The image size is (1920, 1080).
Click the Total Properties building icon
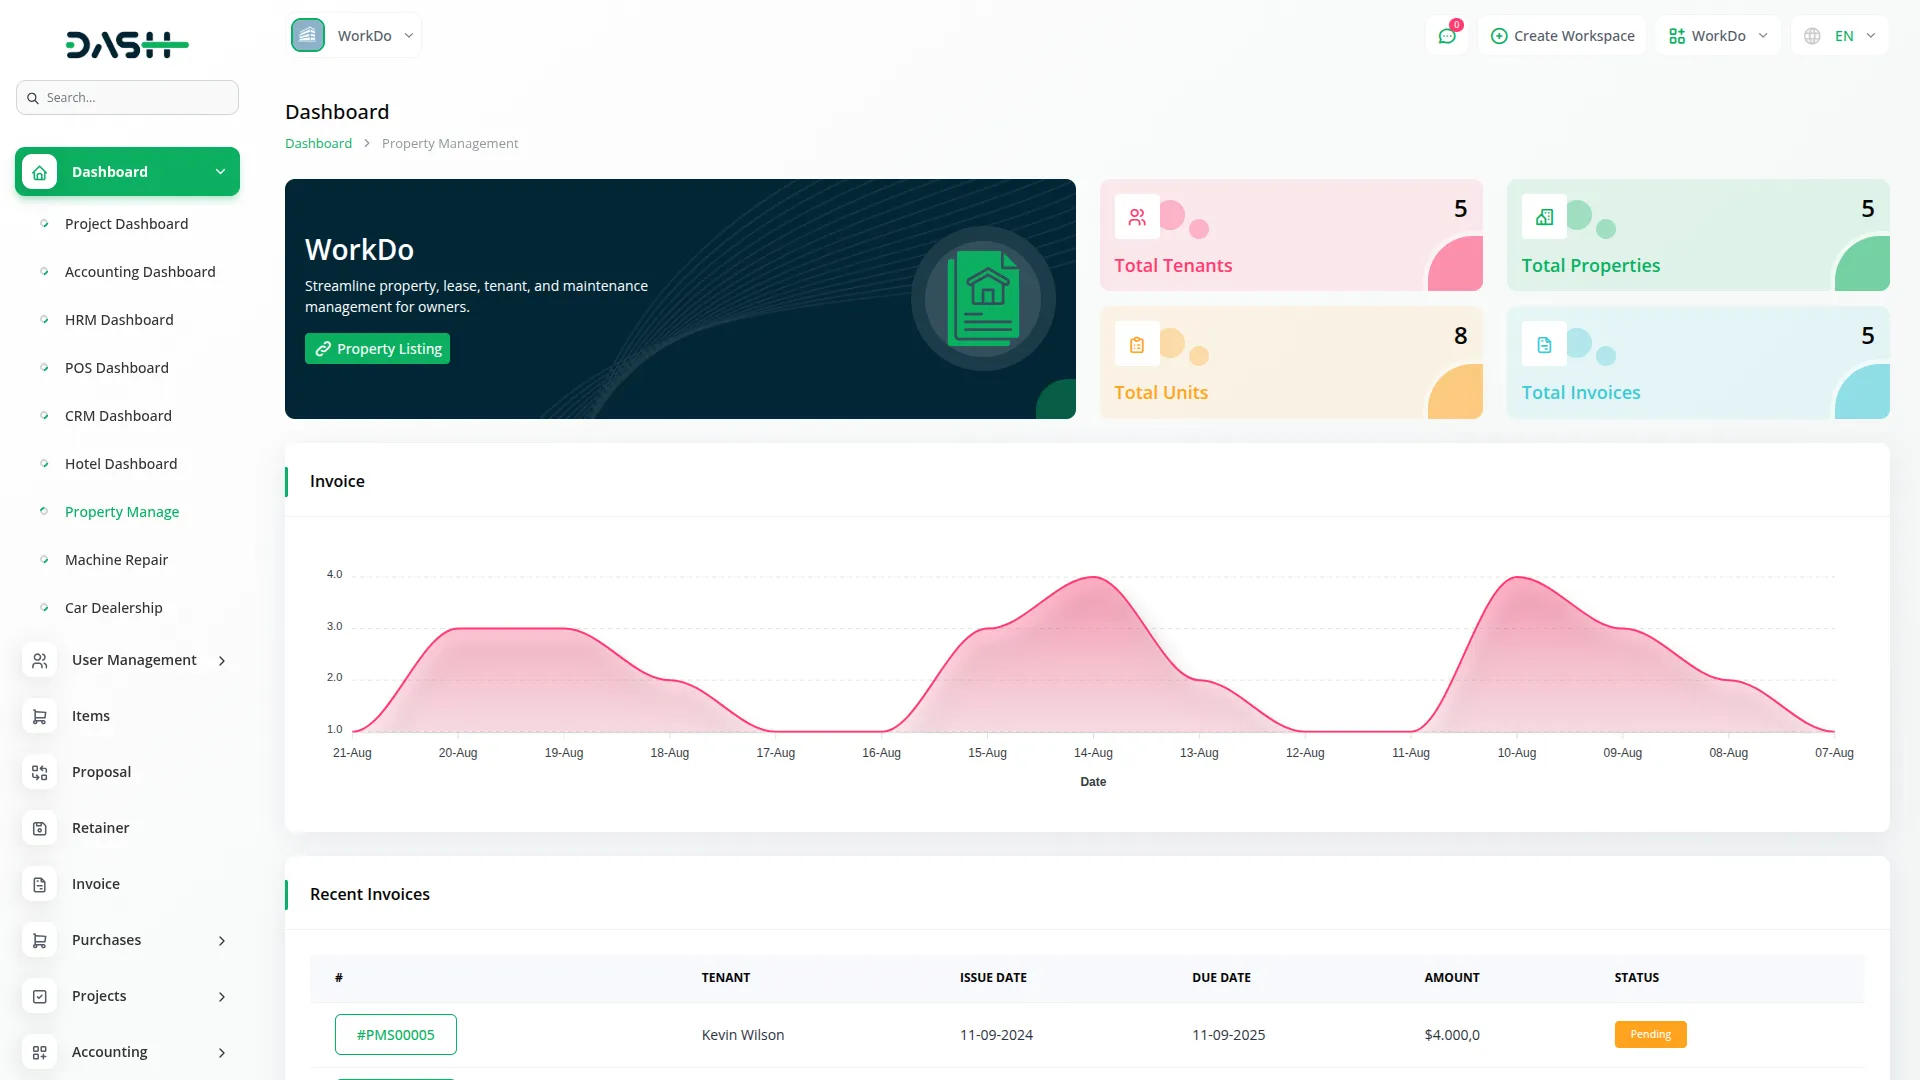(1544, 217)
